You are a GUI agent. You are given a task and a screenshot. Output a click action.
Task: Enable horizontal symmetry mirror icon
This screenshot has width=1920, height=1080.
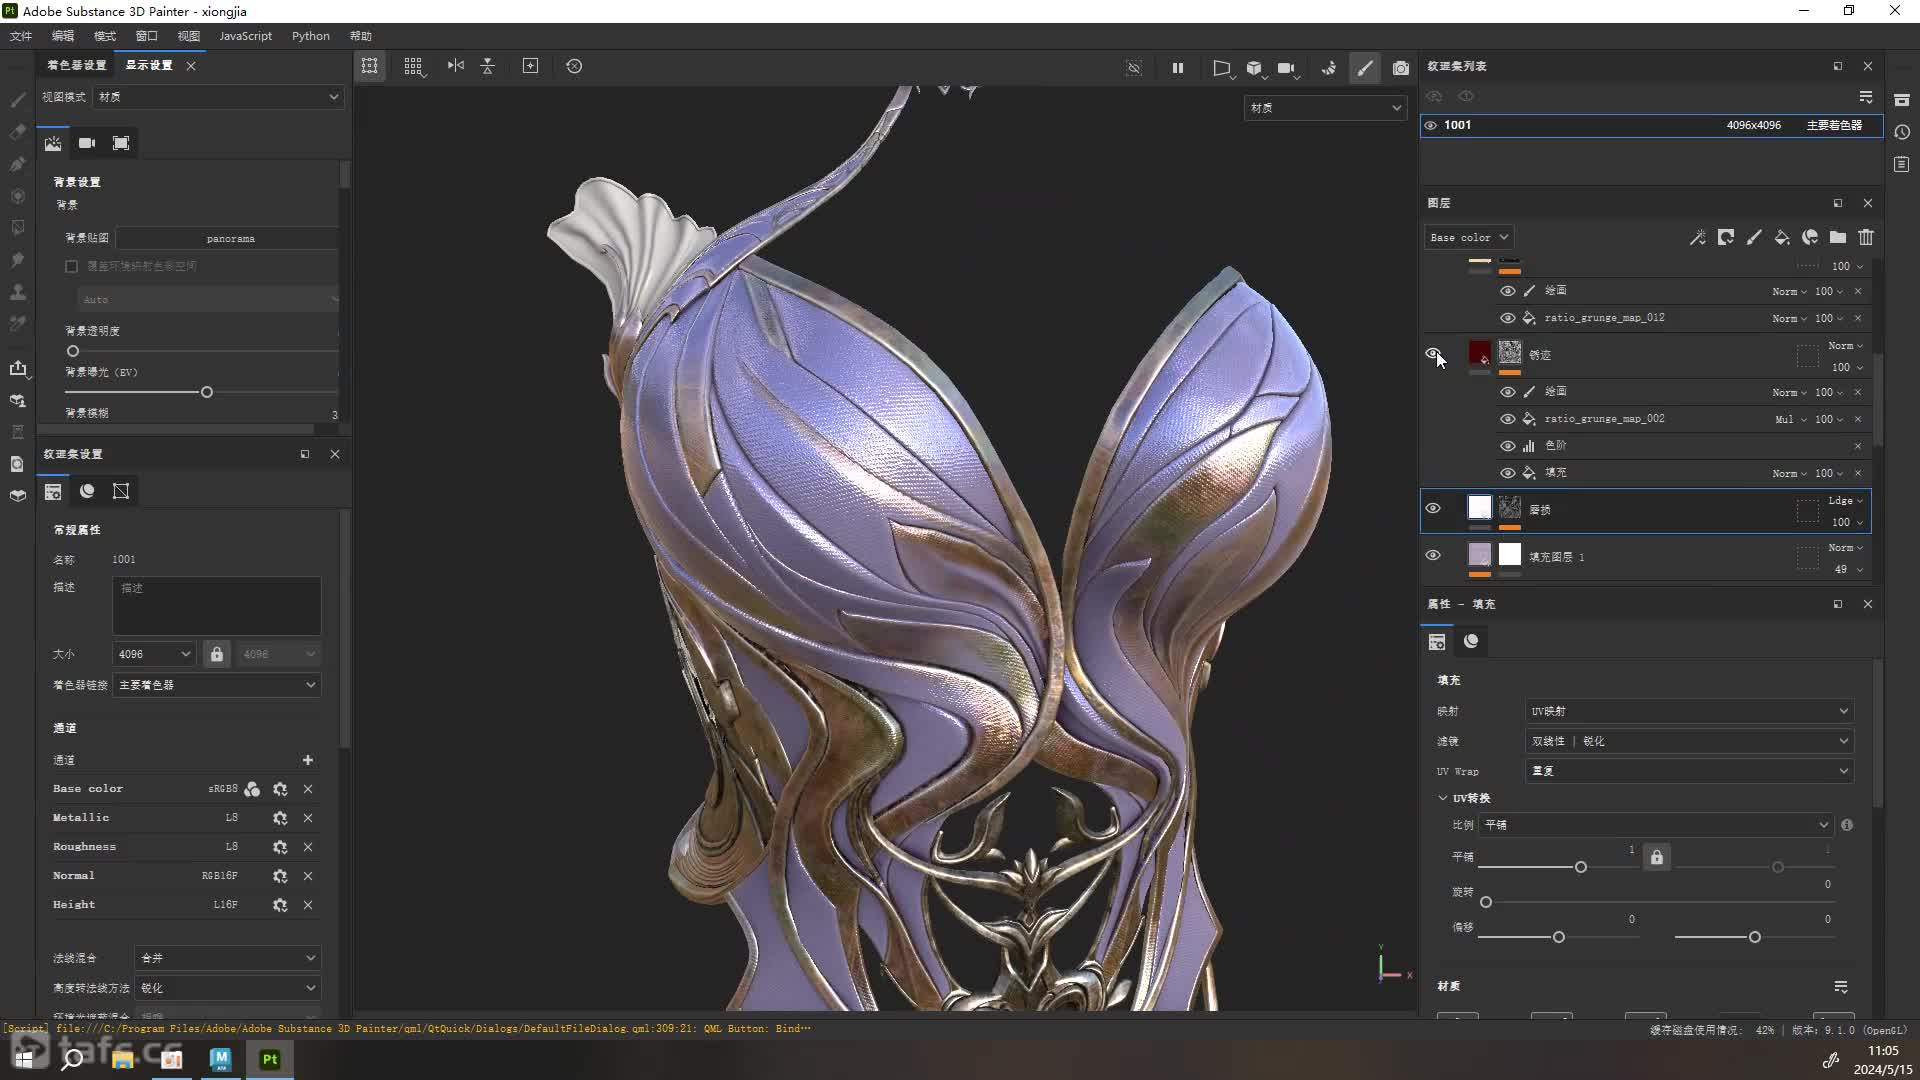pyautogui.click(x=456, y=66)
